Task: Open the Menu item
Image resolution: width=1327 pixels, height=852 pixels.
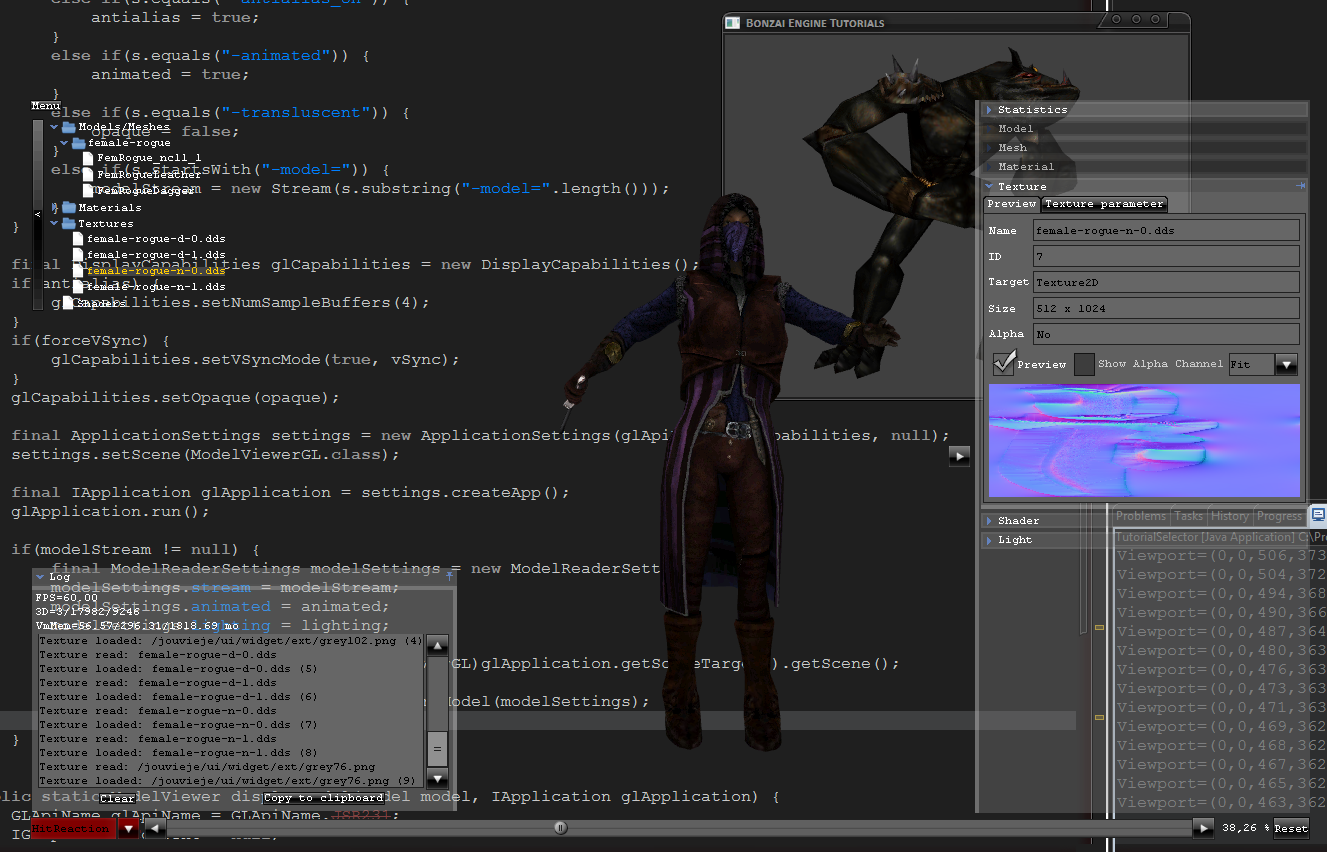Action: [45, 105]
